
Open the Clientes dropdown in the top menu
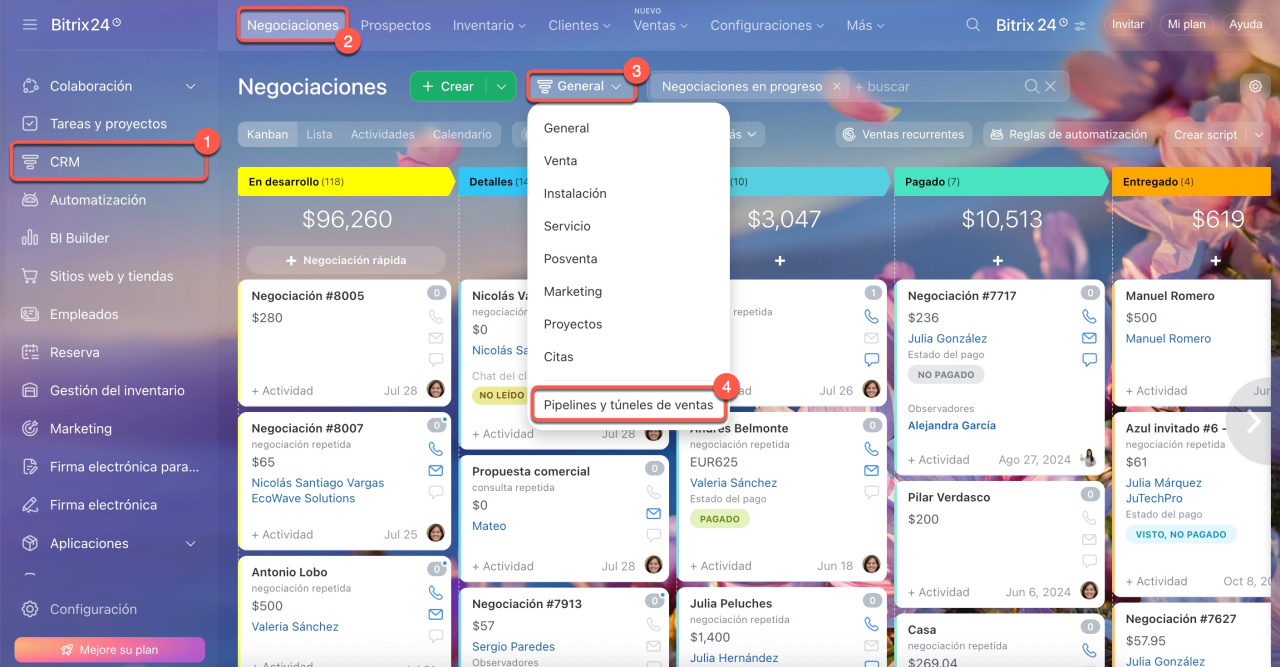579,25
